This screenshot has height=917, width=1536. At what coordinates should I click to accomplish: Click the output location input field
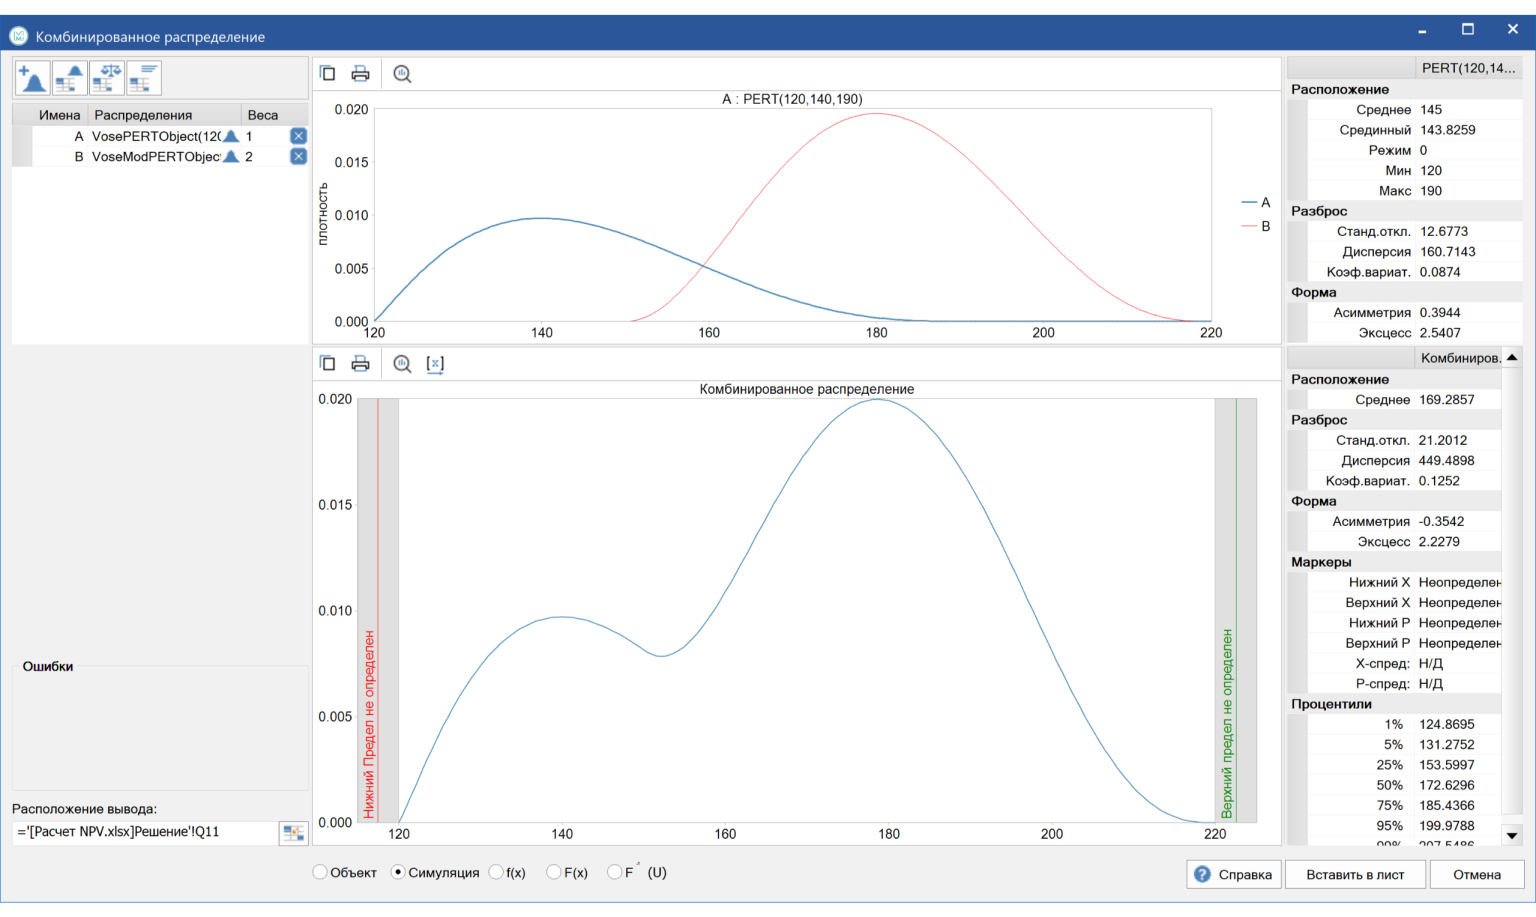coord(145,833)
